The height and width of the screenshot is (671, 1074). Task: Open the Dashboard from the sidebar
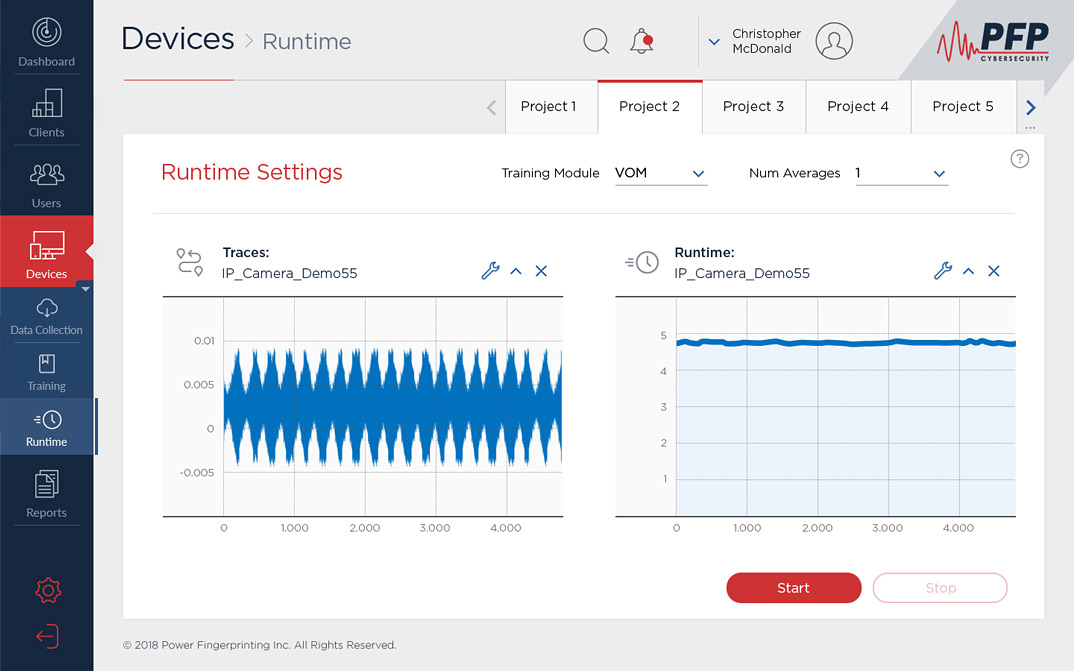coord(47,42)
